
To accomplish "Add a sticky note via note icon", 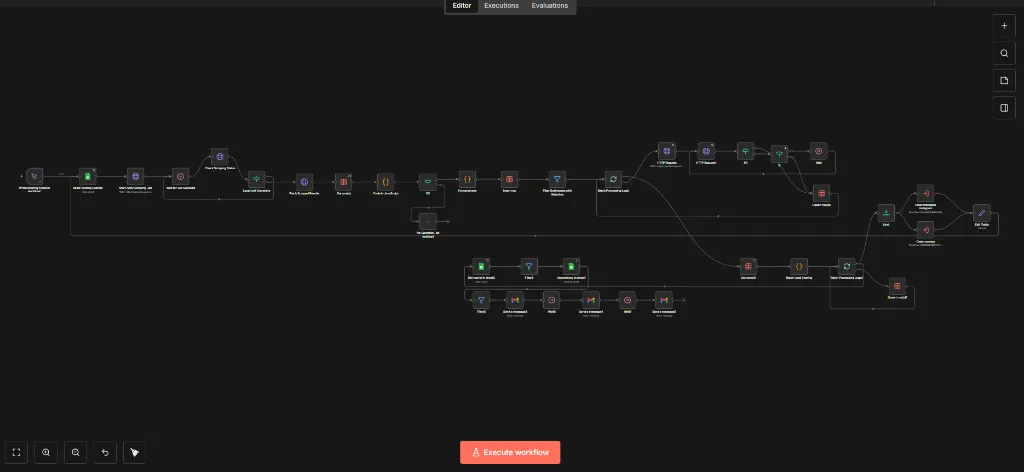I will 1004,81.
